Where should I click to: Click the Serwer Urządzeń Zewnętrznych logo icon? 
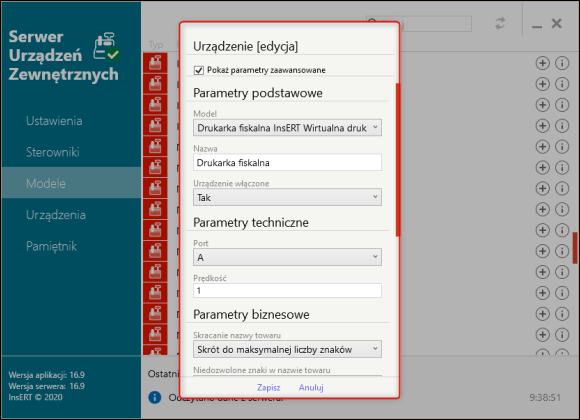106,47
